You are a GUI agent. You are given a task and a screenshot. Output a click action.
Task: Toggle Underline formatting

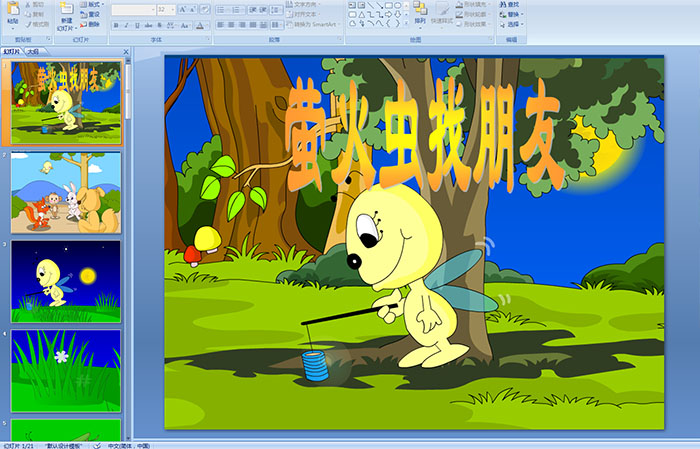[x=137, y=25]
